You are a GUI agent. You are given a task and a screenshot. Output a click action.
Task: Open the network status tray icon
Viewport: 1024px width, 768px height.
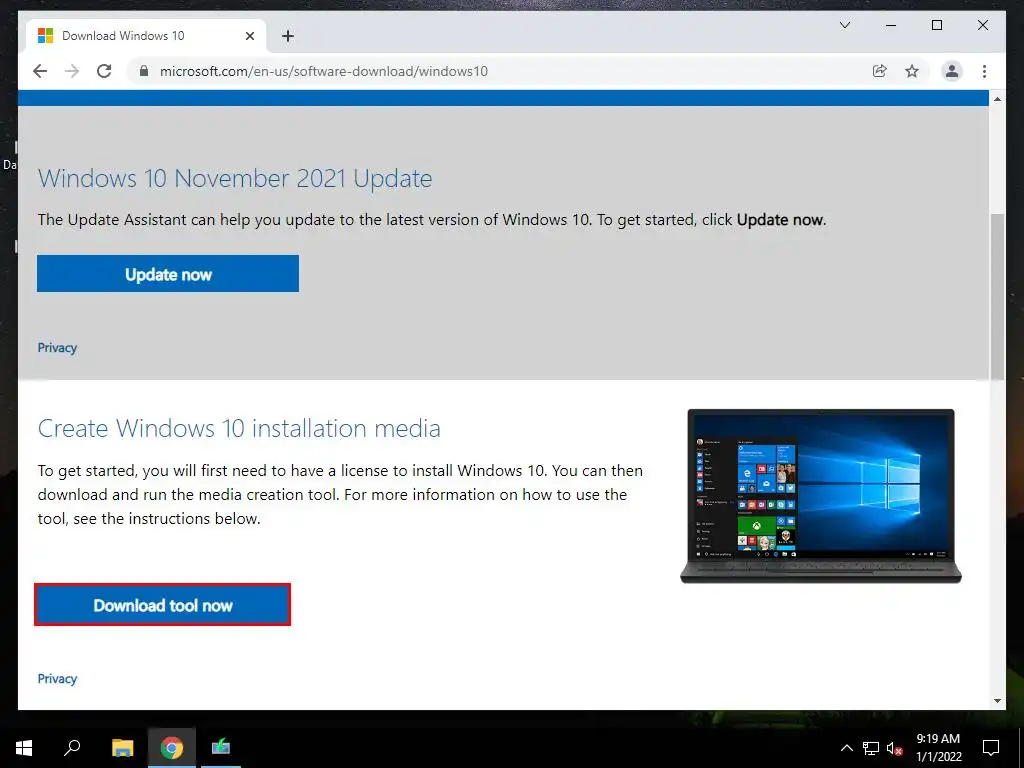(x=871, y=748)
